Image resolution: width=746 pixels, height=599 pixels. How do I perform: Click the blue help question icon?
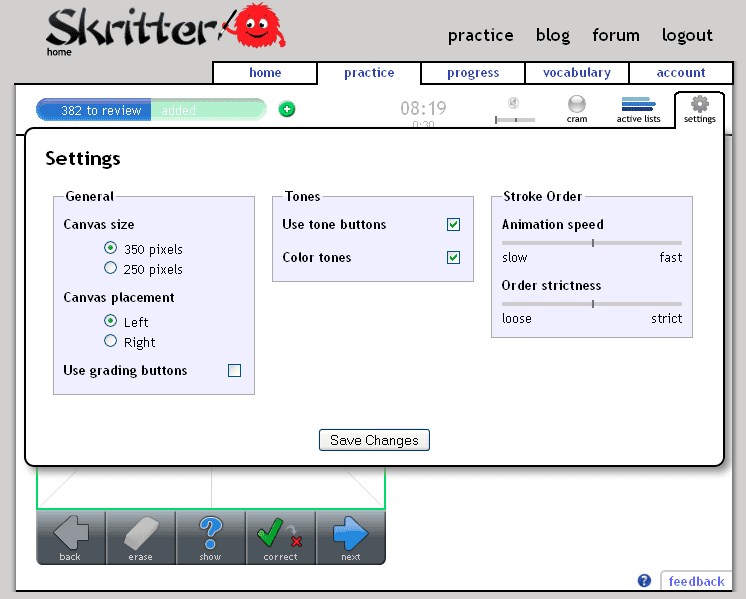point(644,580)
